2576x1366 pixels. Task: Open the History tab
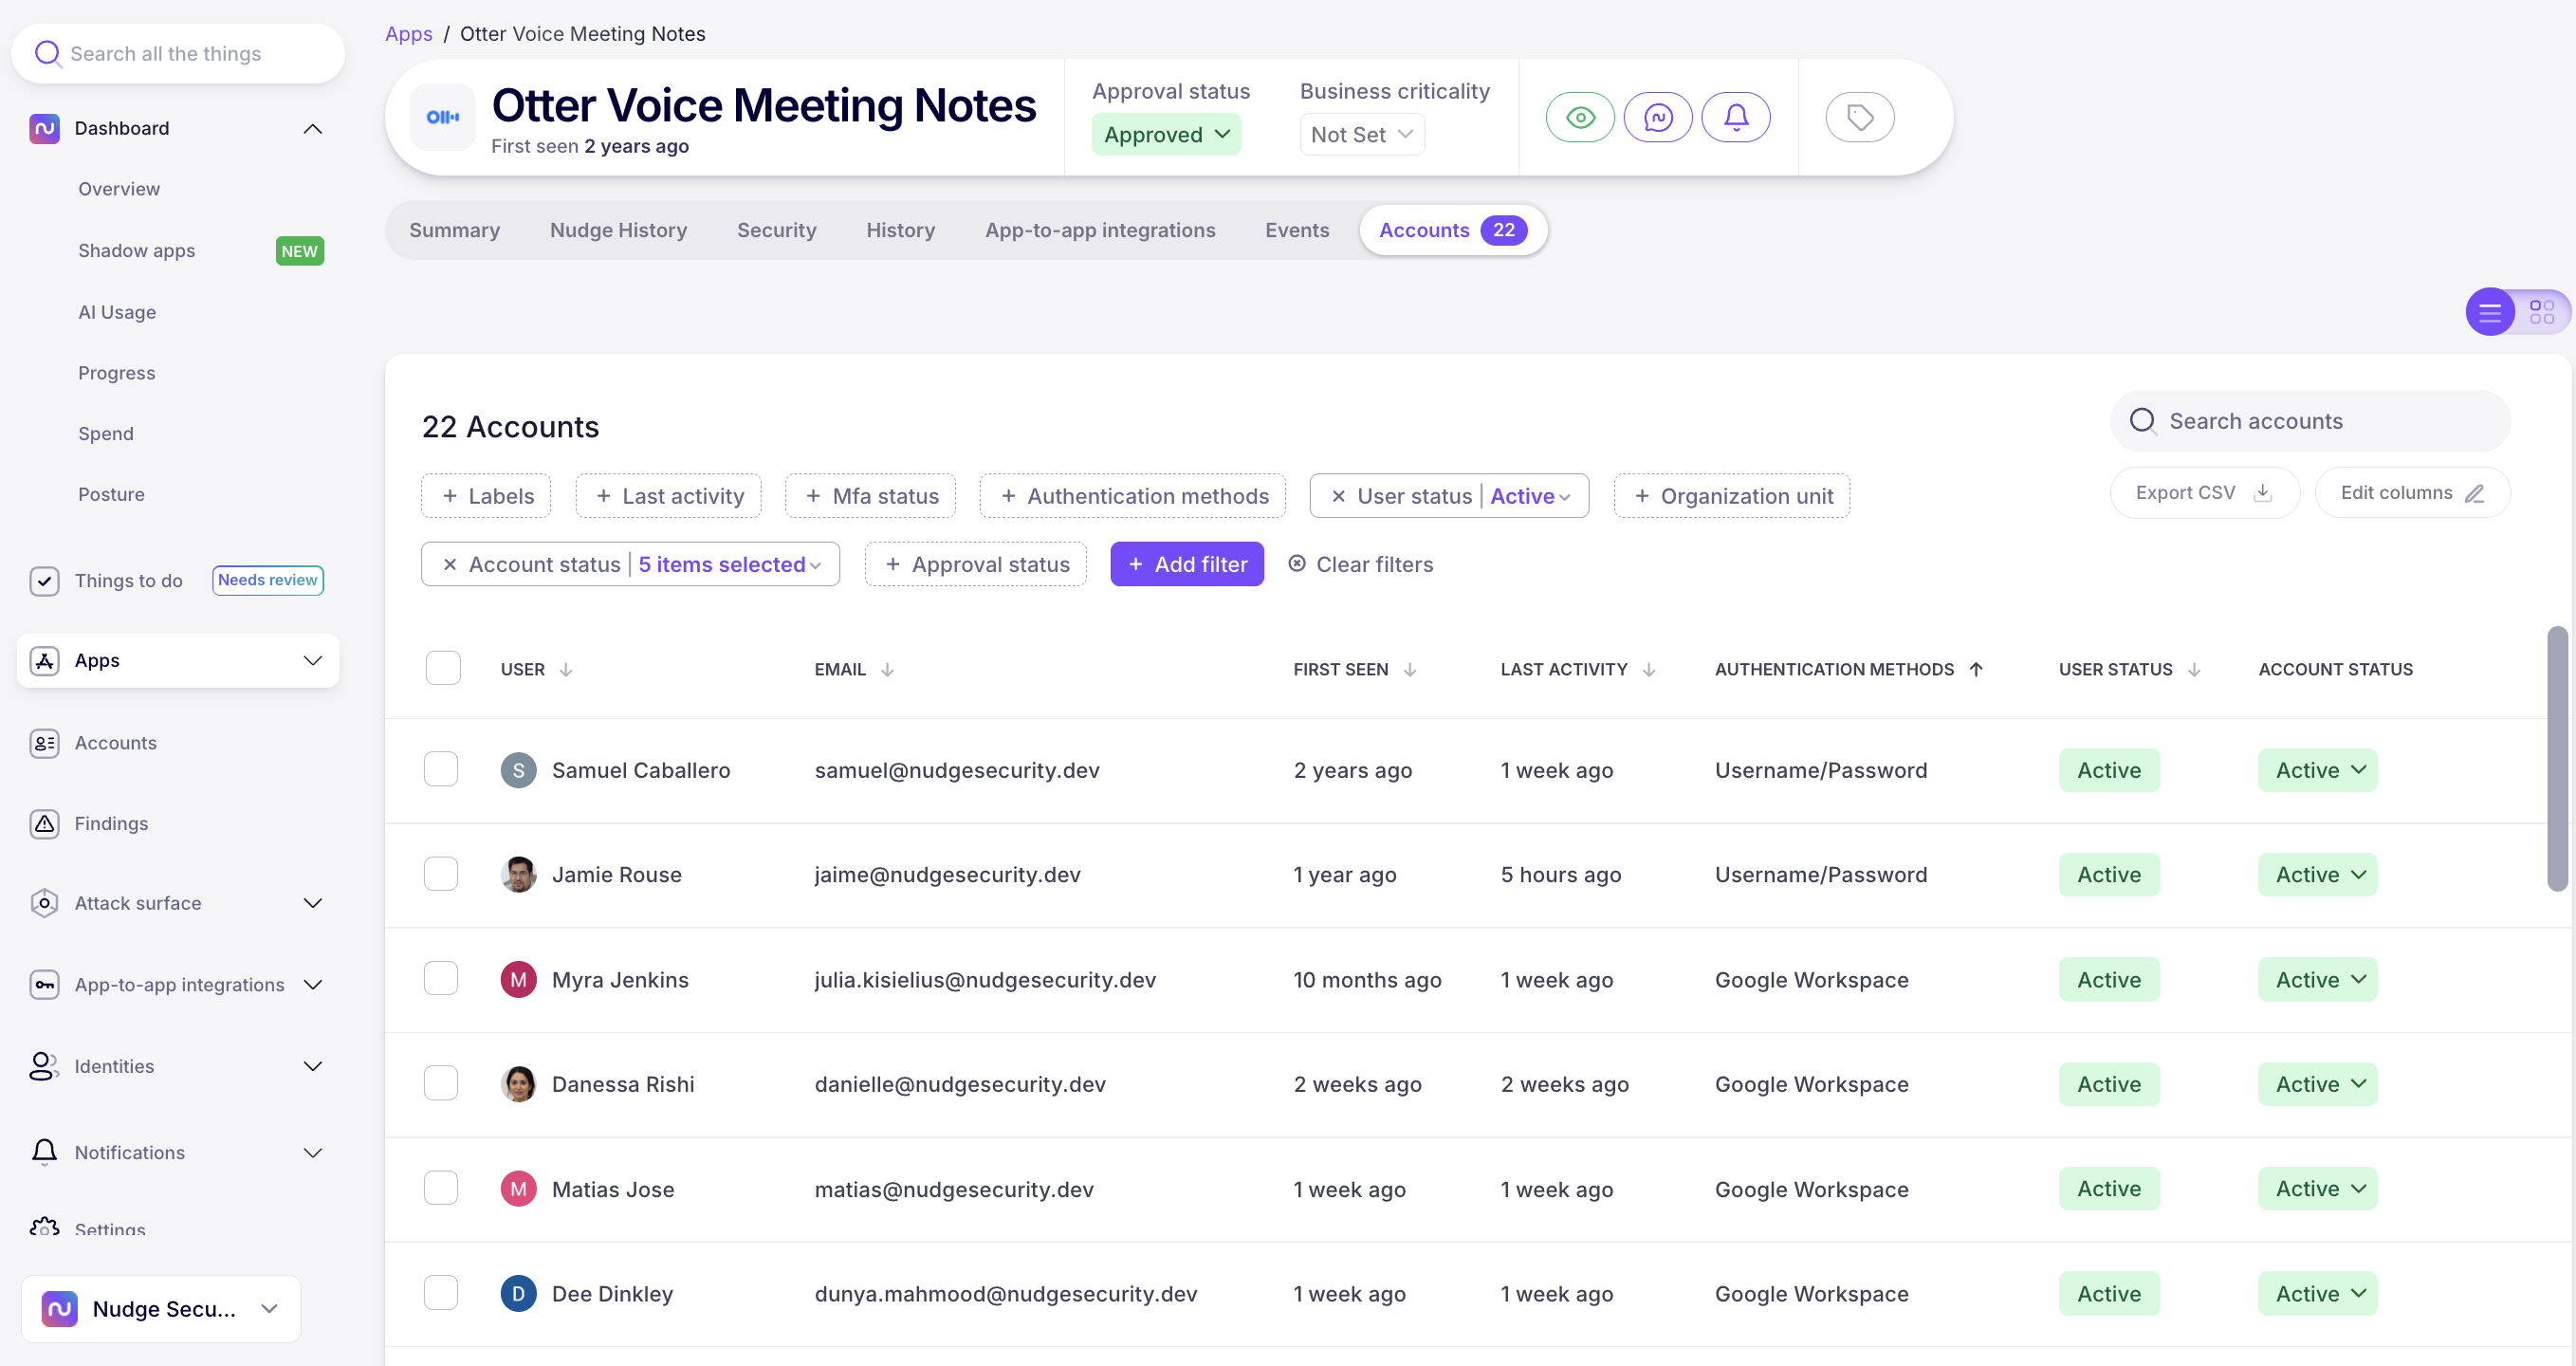click(x=900, y=230)
